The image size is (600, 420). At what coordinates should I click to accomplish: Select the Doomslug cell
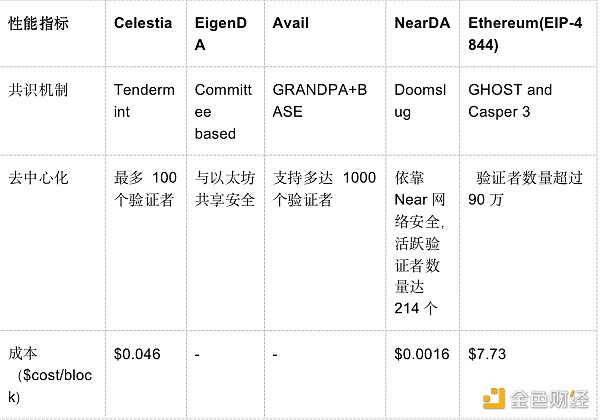419,100
